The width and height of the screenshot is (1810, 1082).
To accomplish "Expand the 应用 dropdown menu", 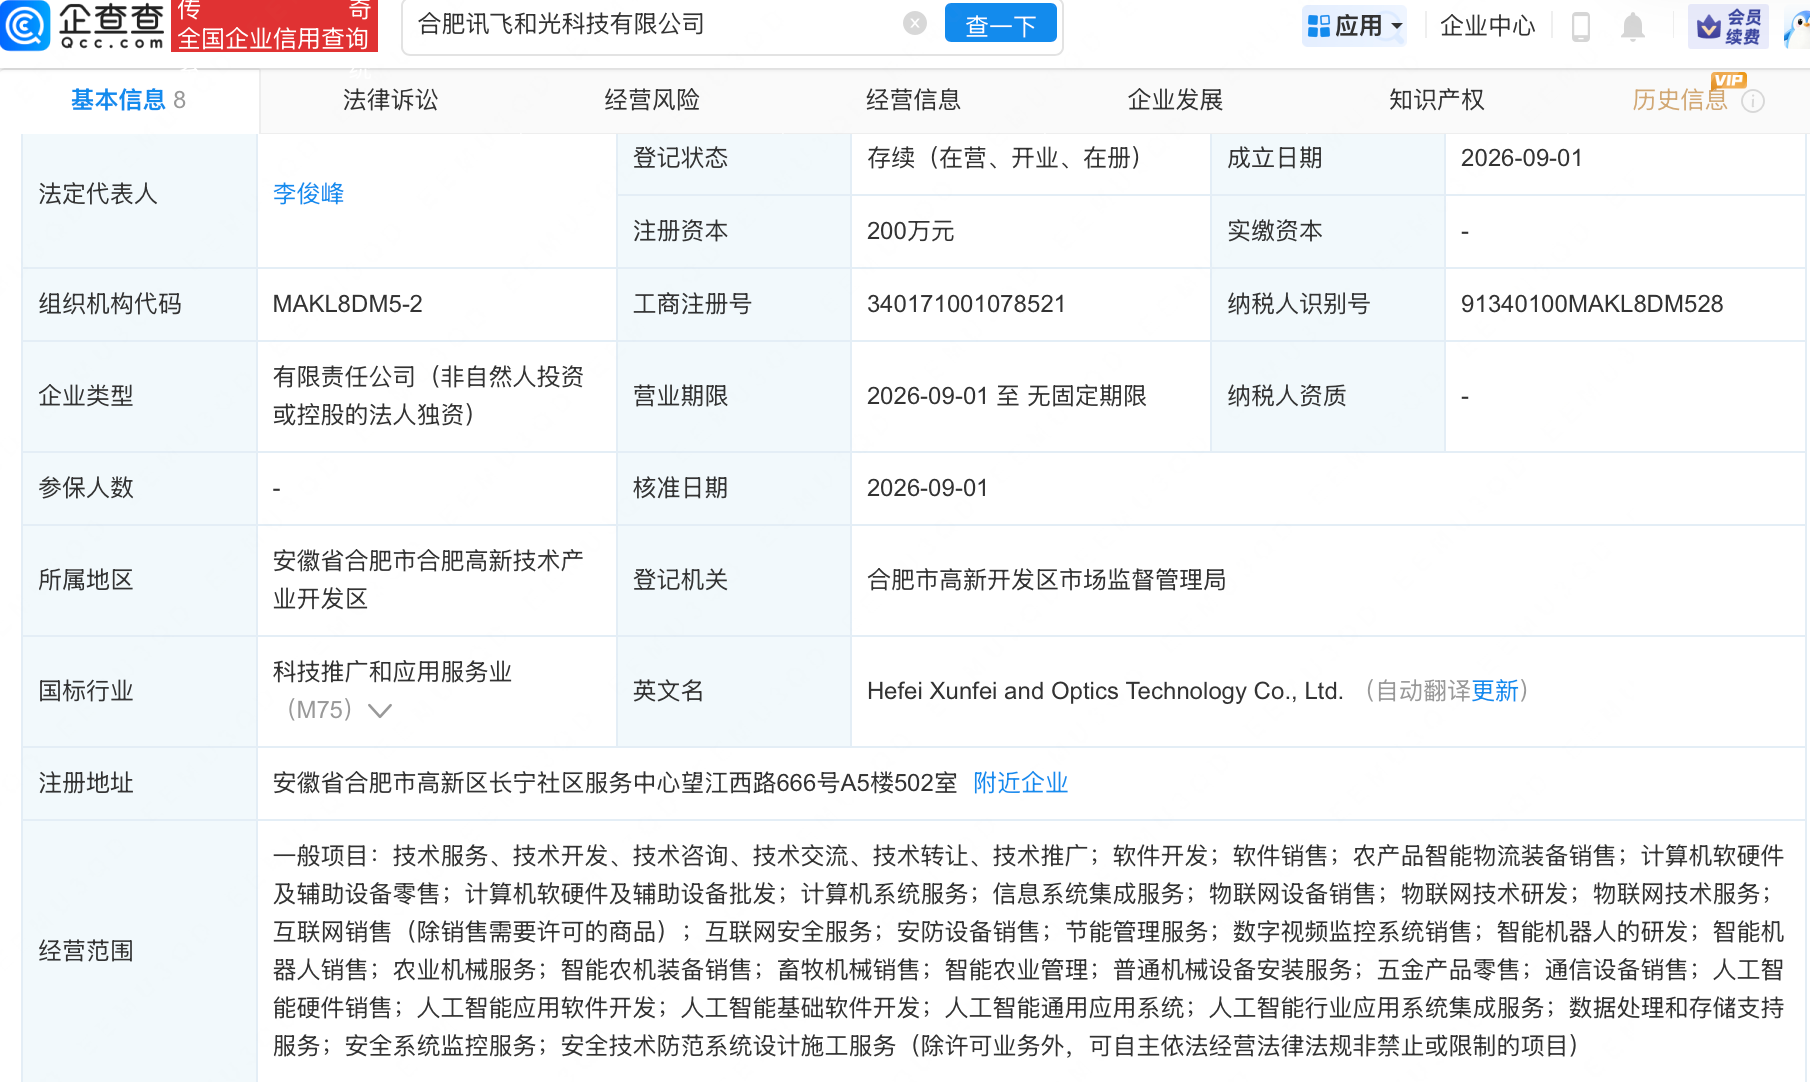I will click(1397, 26).
